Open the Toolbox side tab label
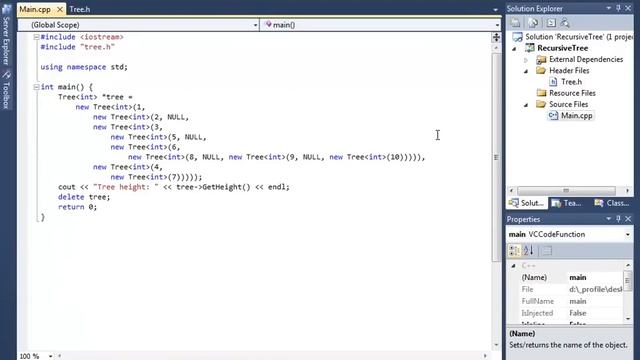640x360 pixels. pos(6,96)
